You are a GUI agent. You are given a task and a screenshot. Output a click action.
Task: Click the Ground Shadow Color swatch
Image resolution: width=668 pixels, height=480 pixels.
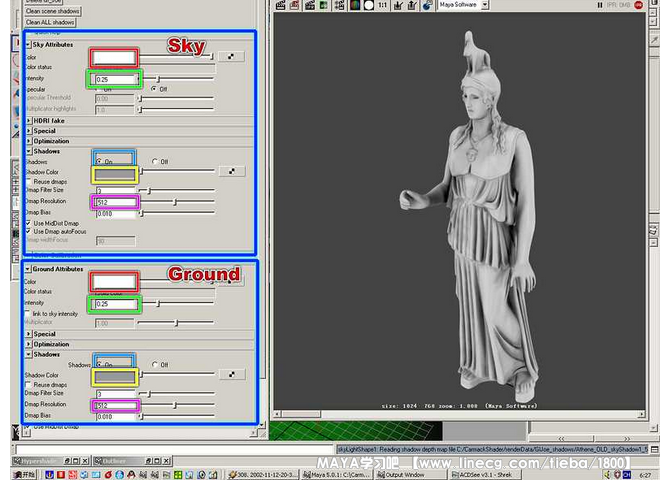[115, 377]
